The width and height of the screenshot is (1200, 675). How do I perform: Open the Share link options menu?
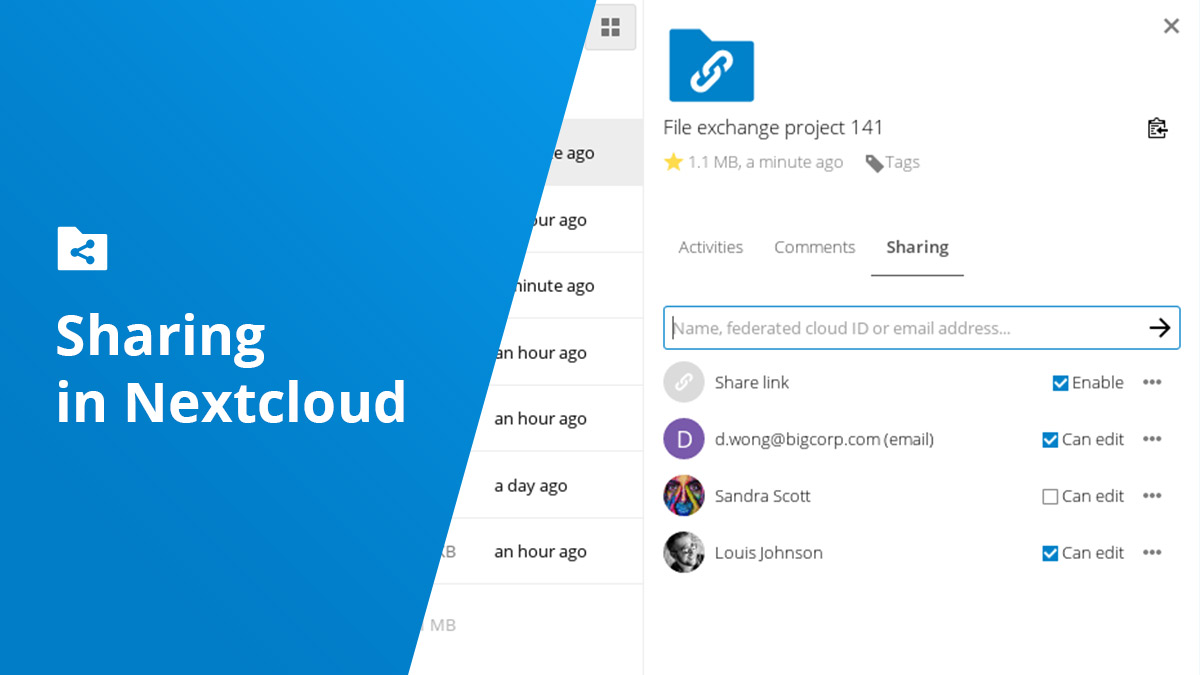(x=1152, y=382)
